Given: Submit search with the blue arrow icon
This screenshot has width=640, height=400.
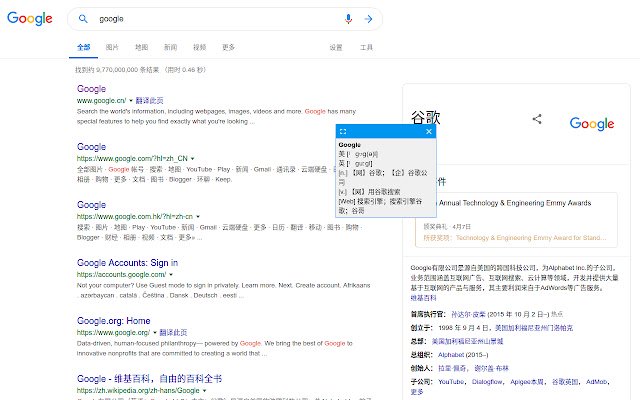Looking at the screenshot, I should coord(369,19).
